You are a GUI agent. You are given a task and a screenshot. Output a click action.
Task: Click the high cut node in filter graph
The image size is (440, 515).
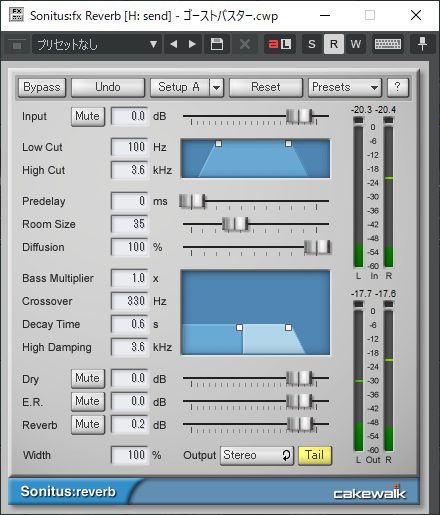[288, 144]
